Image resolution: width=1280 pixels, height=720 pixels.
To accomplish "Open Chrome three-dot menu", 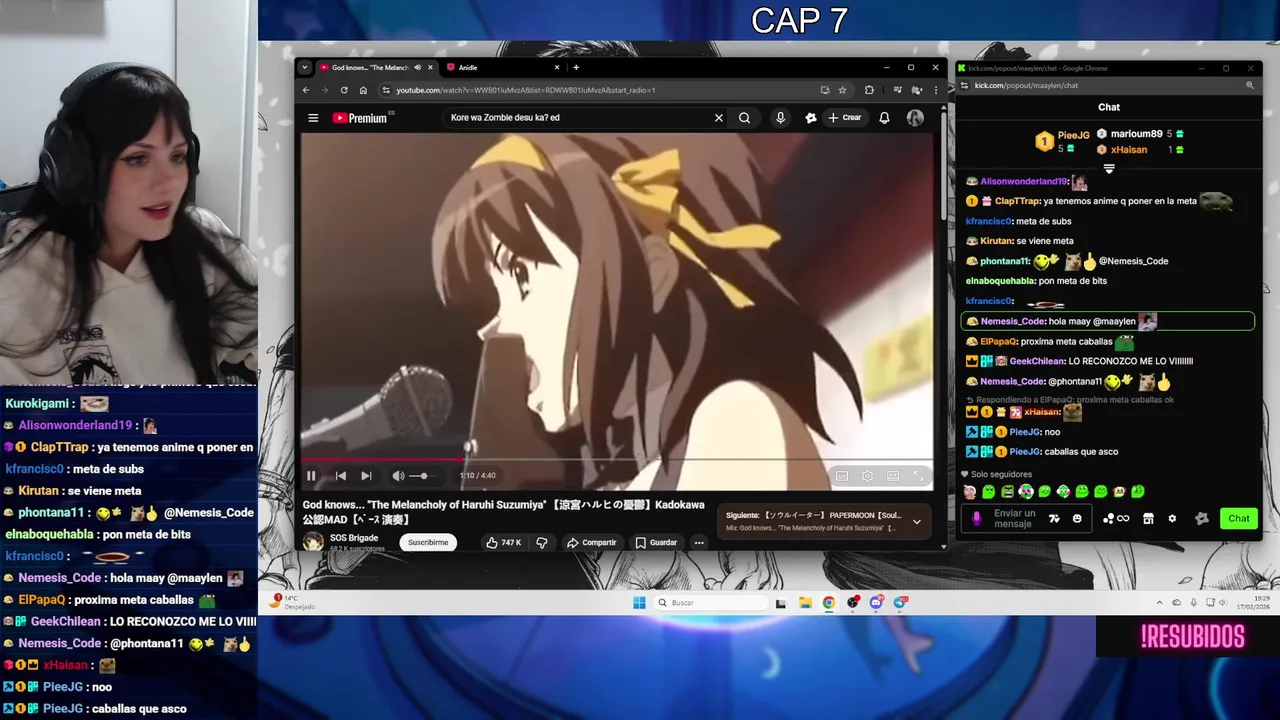I will click(936, 90).
